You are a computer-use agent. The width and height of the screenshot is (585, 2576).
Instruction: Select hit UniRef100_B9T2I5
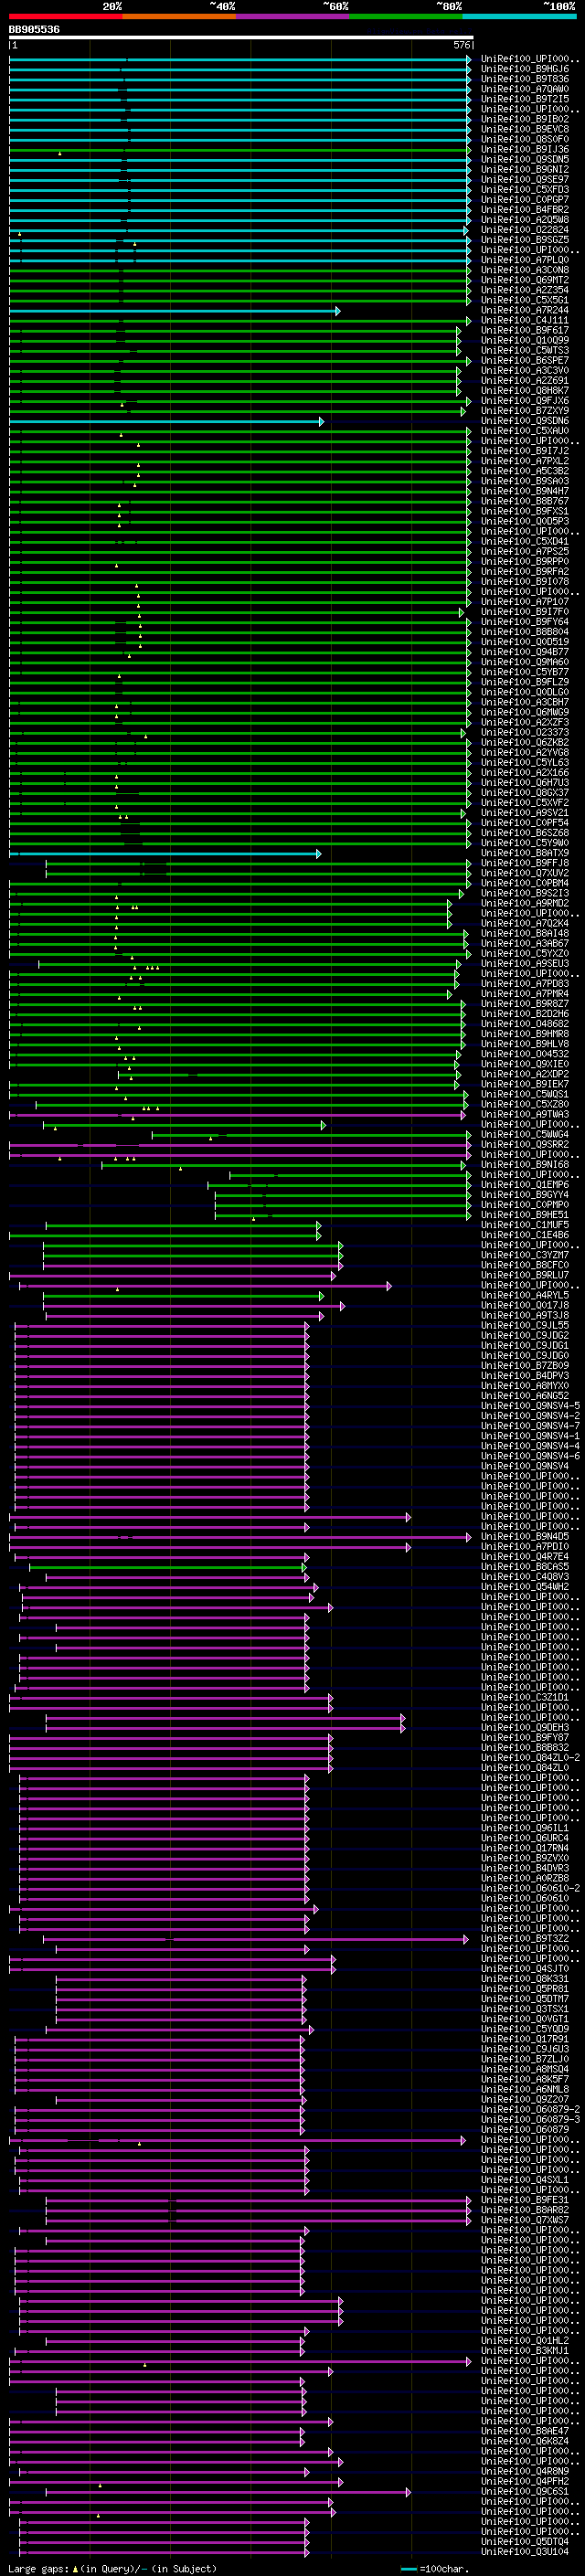click(x=525, y=99)
